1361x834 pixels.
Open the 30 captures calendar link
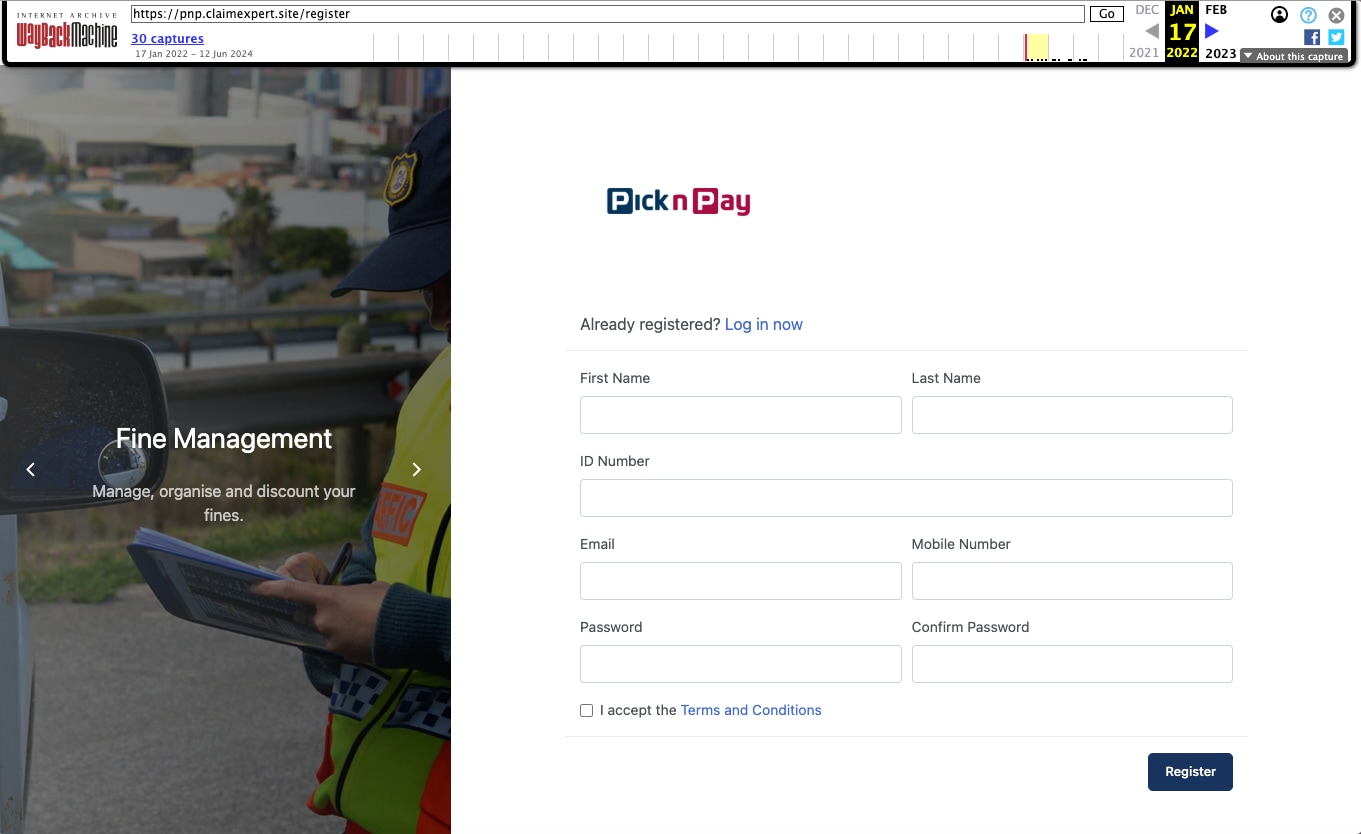pyautogui.click(x=167, y=39)
